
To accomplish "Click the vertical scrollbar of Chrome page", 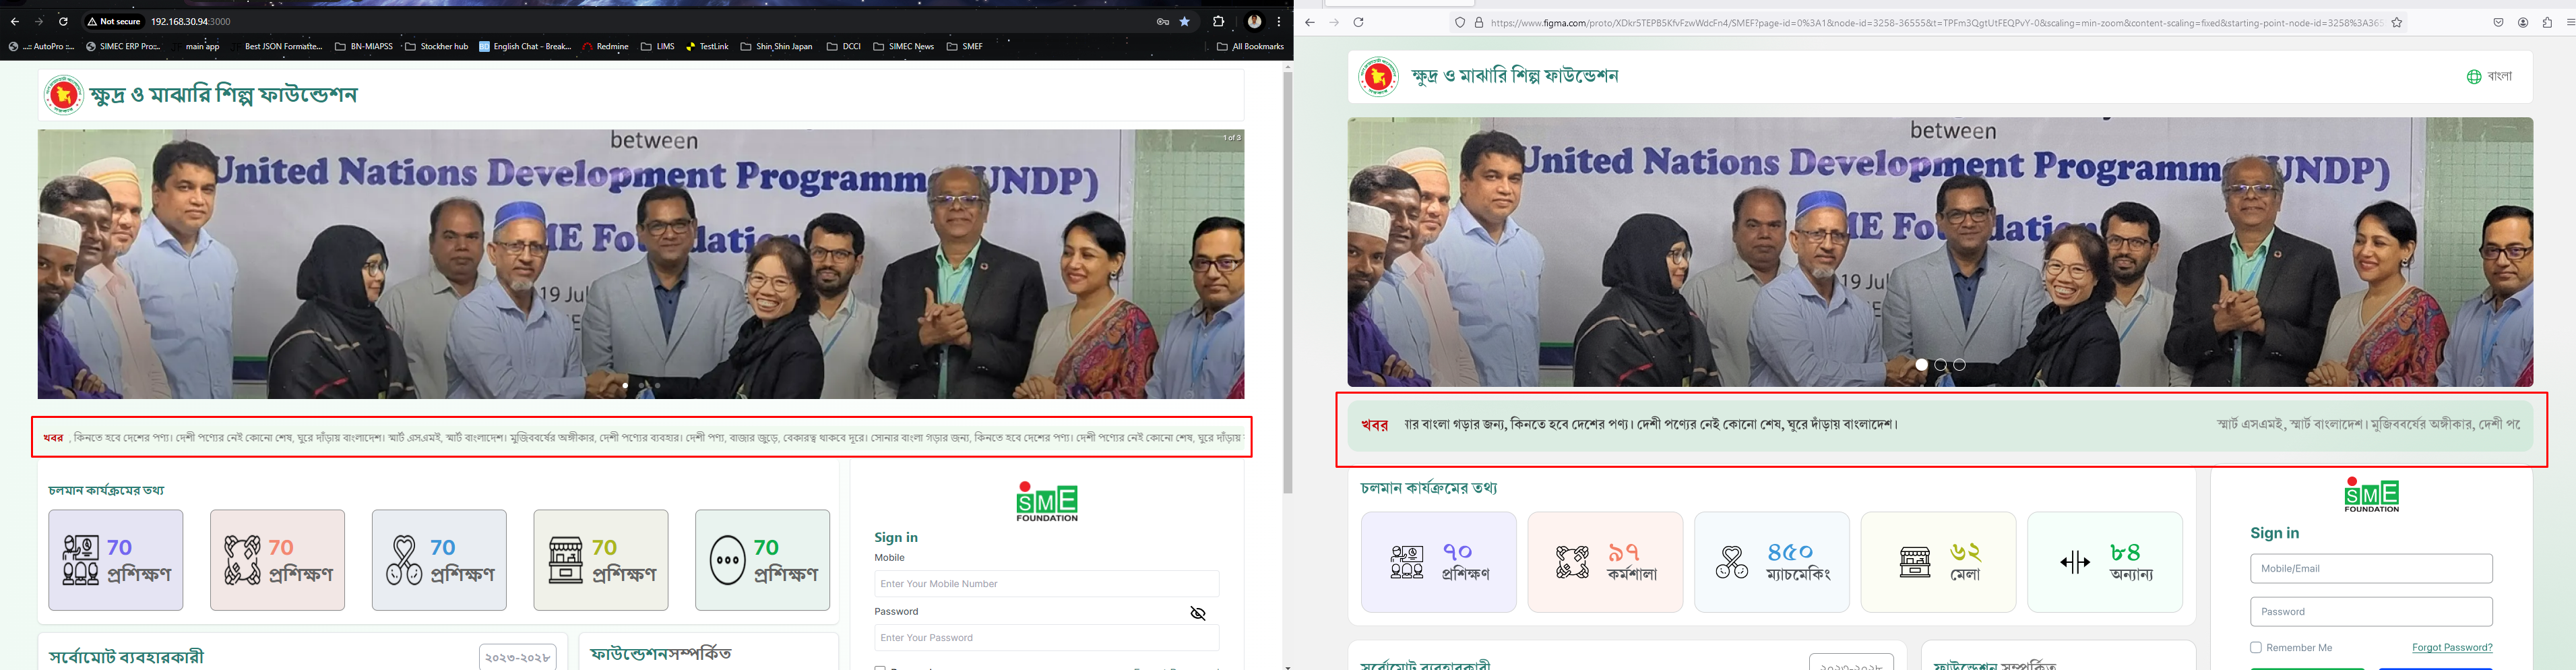I will [x=1287, y=283].
